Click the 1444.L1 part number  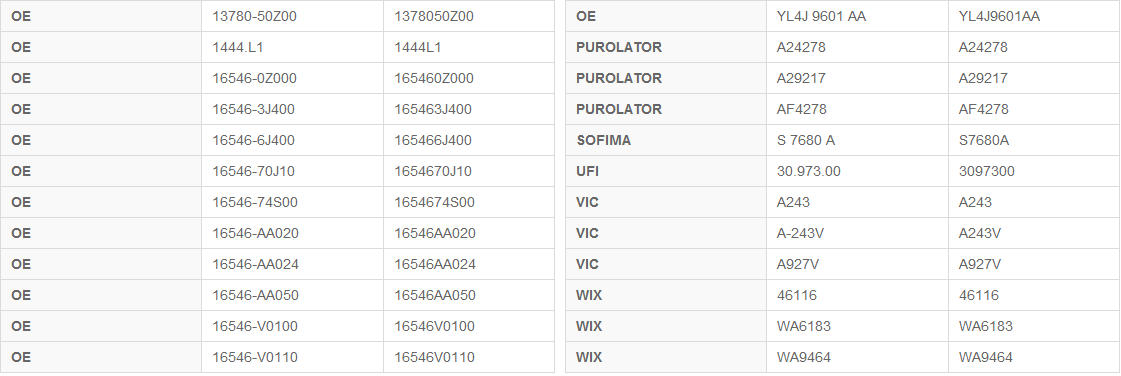[238, 47]
